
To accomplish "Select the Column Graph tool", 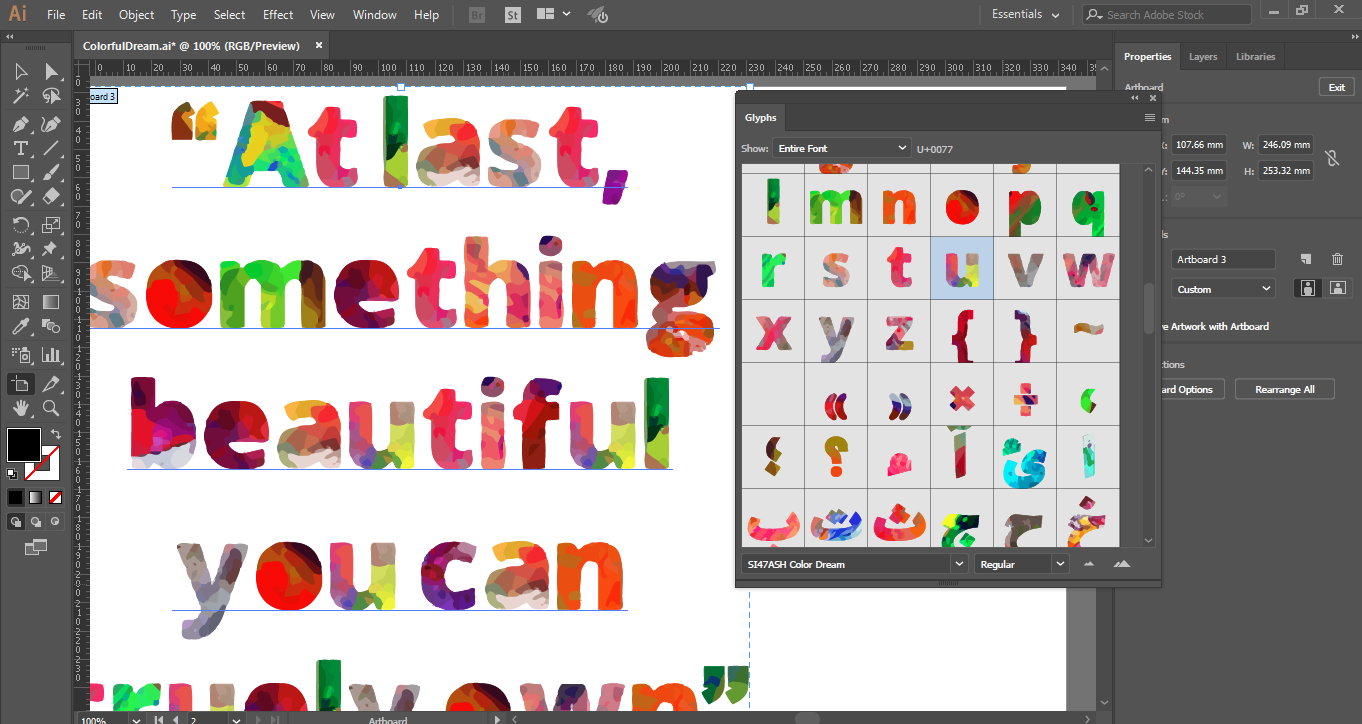I will tap(51, 355).
